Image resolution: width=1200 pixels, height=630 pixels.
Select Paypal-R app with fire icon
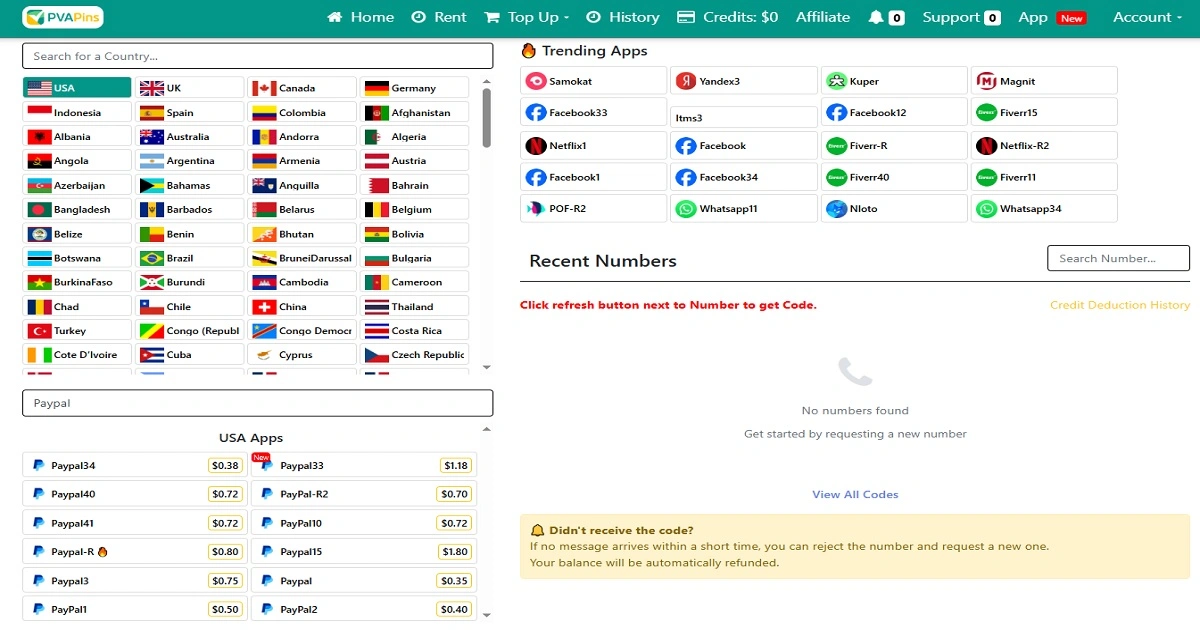134,551
